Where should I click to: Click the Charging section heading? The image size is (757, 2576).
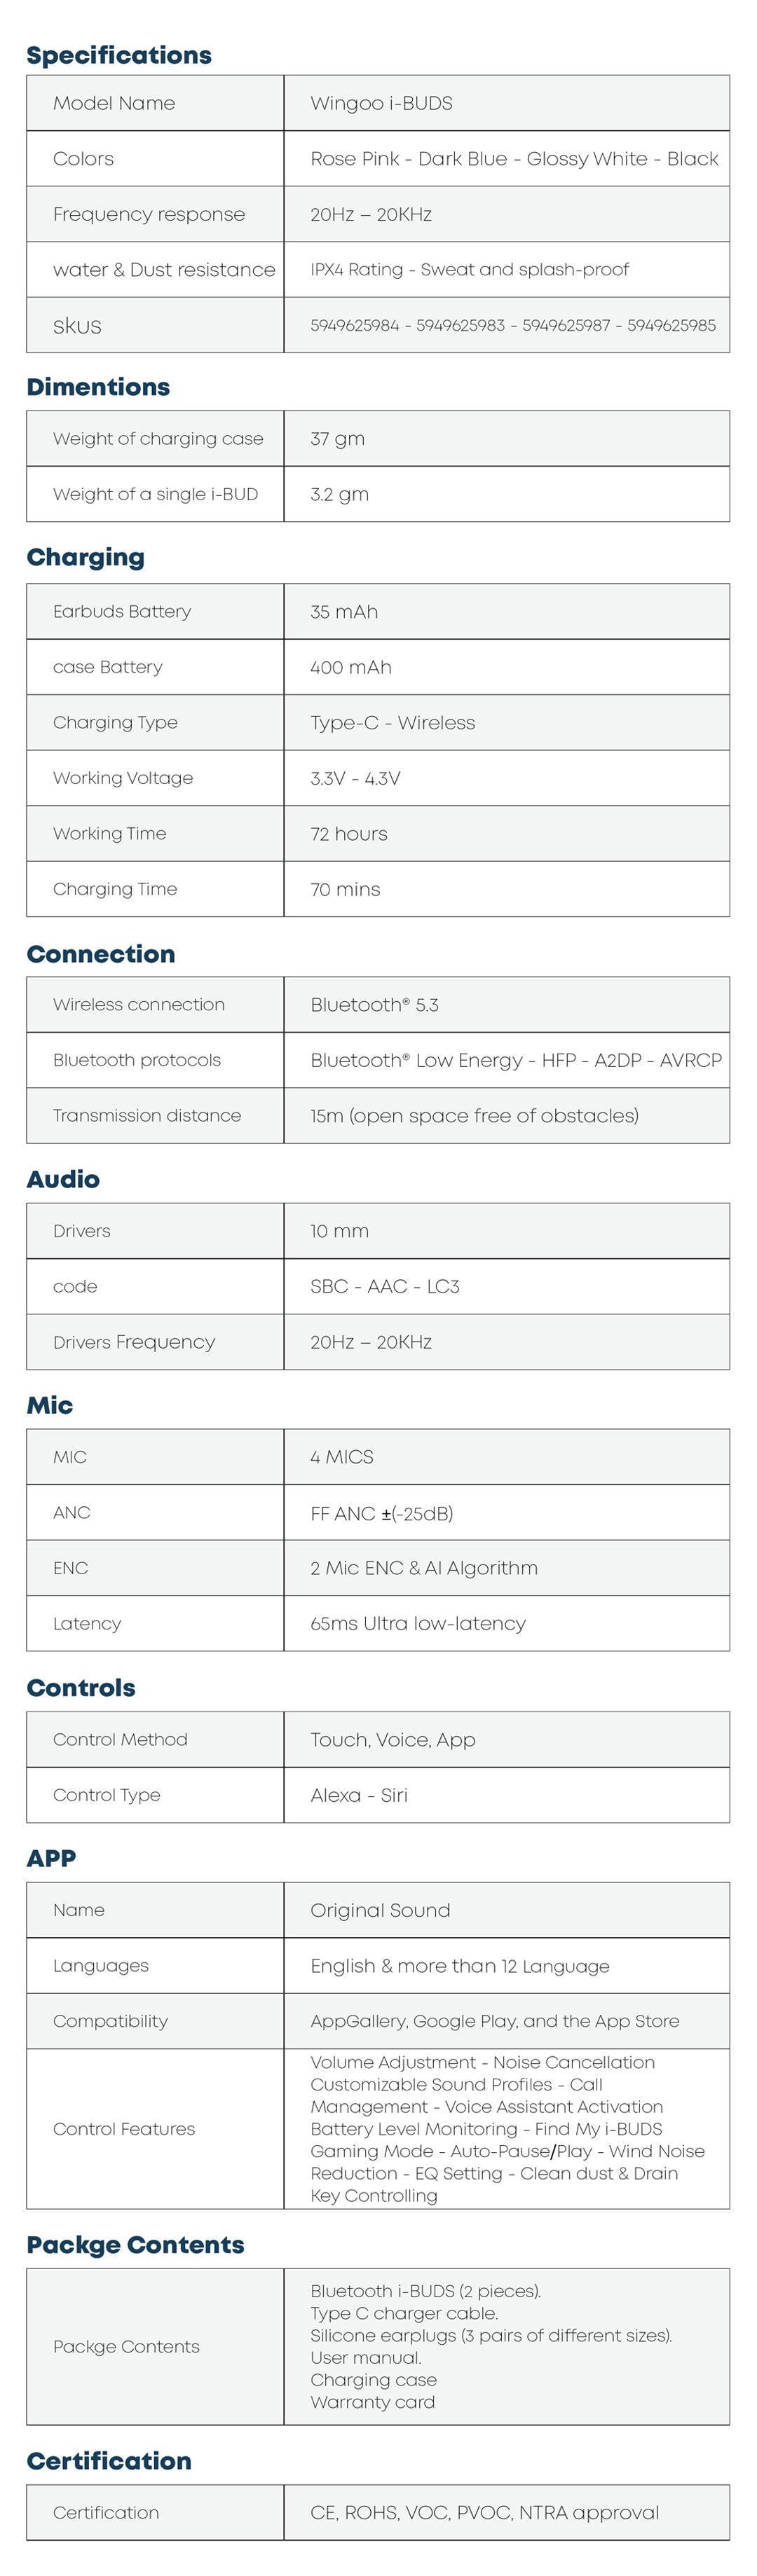tap(85, 557)
